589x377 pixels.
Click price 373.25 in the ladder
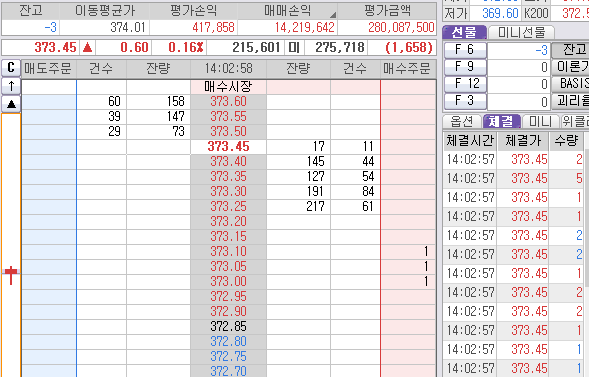click(x=228, y=207)
